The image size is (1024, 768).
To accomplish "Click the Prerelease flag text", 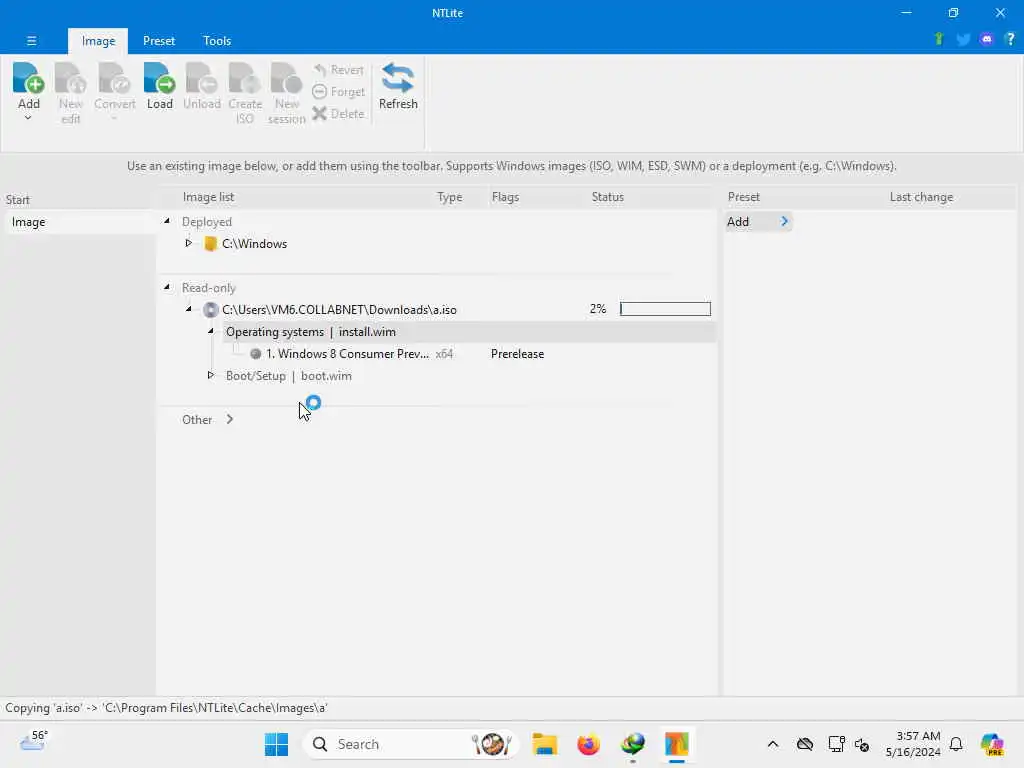I will coord(517,354).
